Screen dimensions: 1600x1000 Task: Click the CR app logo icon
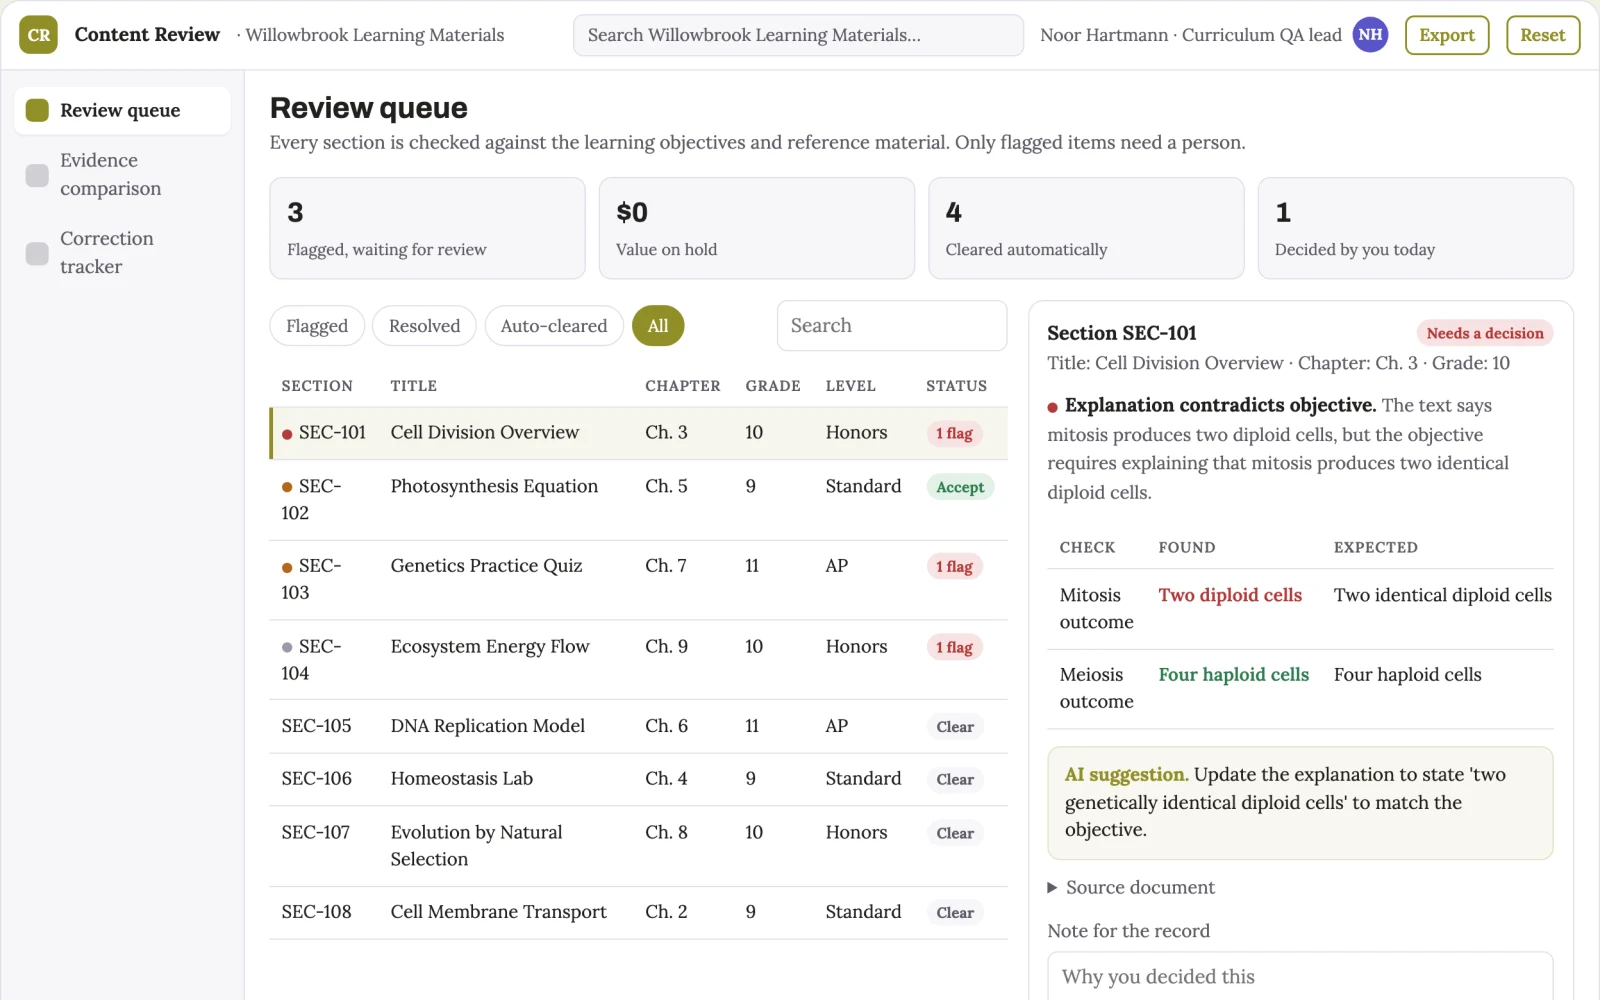(x=38, y=35)
